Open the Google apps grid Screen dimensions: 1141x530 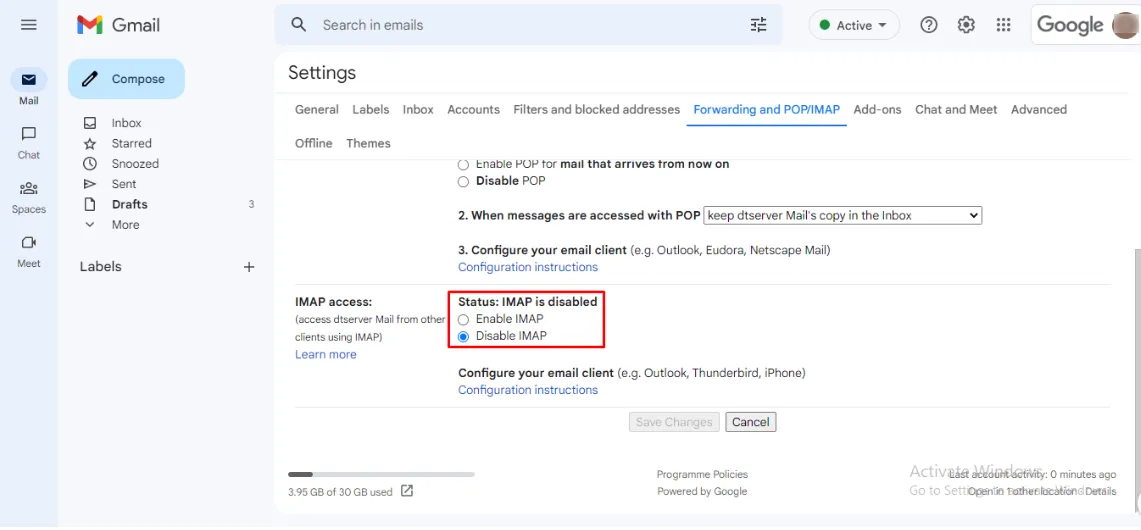(x=1004, y=25)
